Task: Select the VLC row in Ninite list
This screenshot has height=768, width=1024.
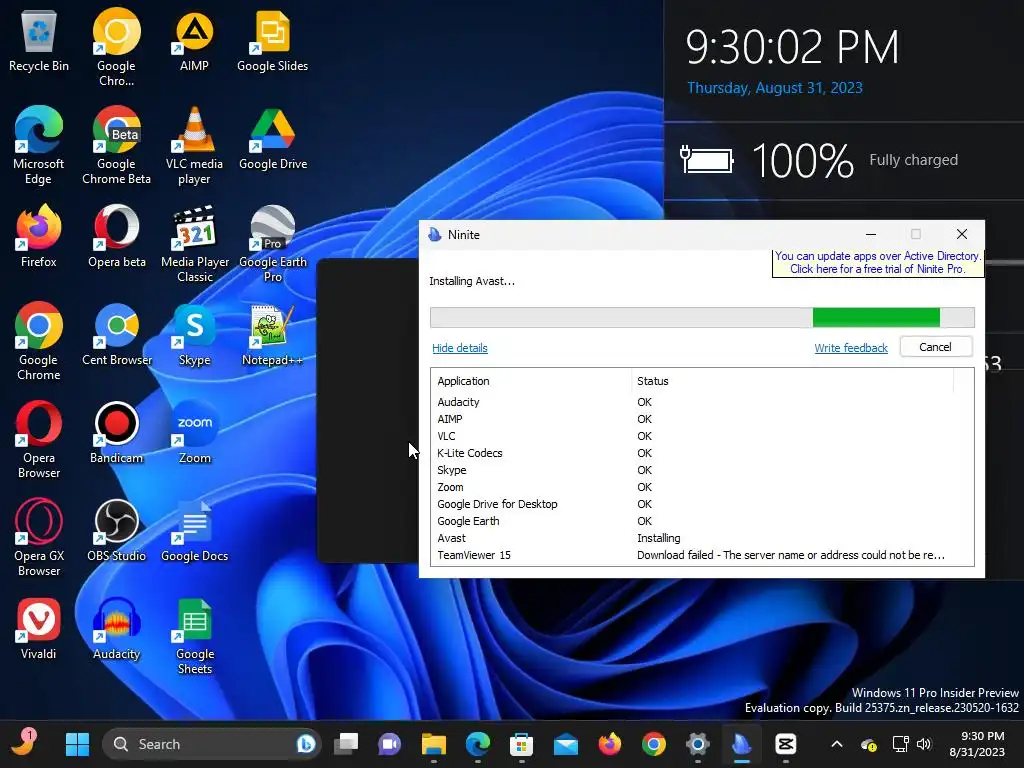Action: point(702,436)
